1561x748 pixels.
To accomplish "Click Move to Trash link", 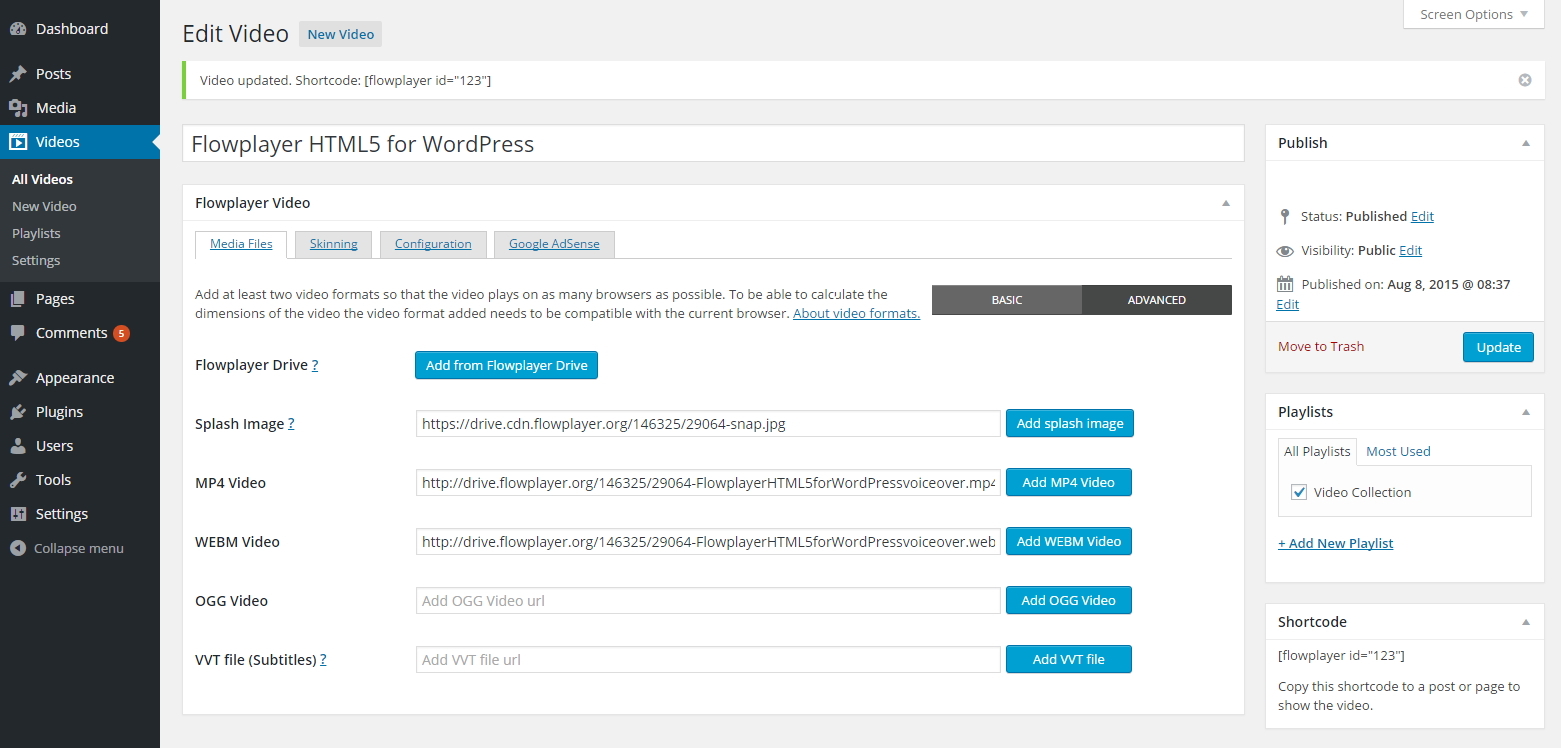I will click(x=1321, y=346).
